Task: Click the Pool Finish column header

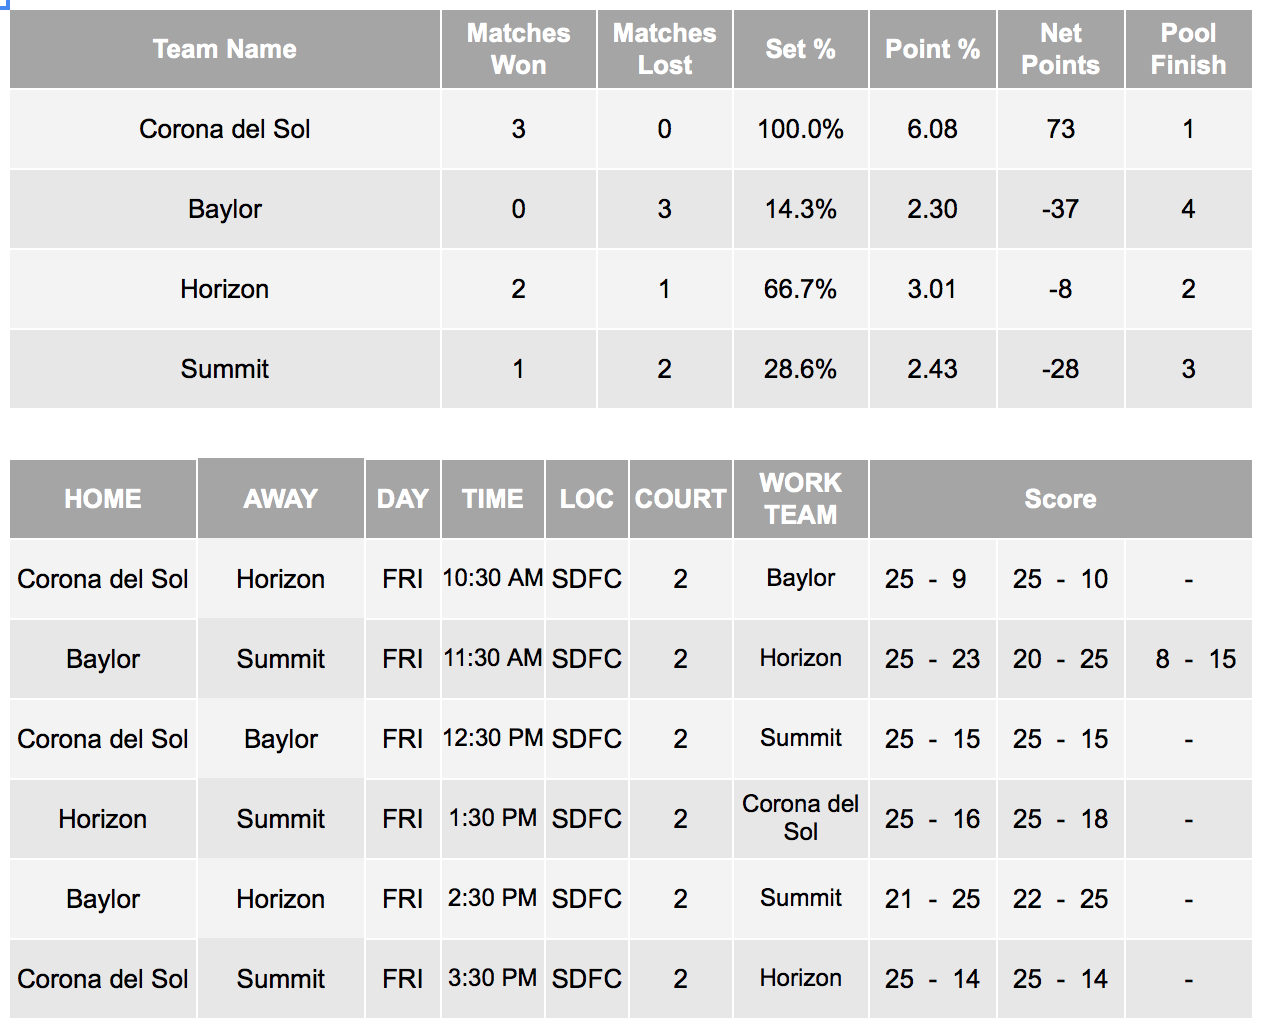Action: [x=1188, y=49]
